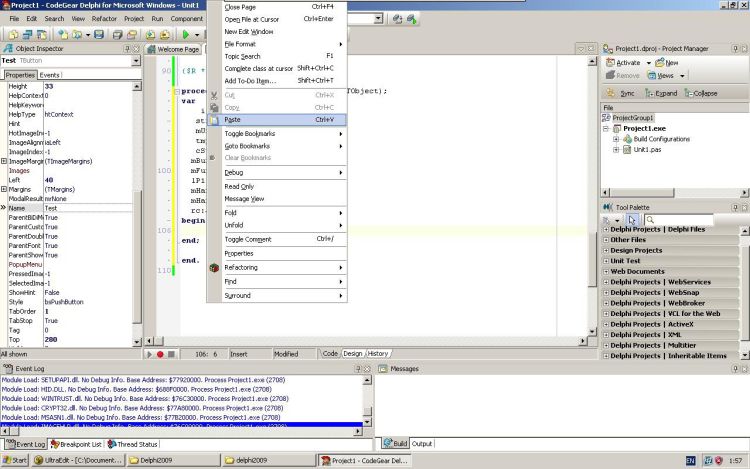Click the second globe icon beside the toolbar combo
750x469 pixels.
pyautogui.click(x=412, y=19)
